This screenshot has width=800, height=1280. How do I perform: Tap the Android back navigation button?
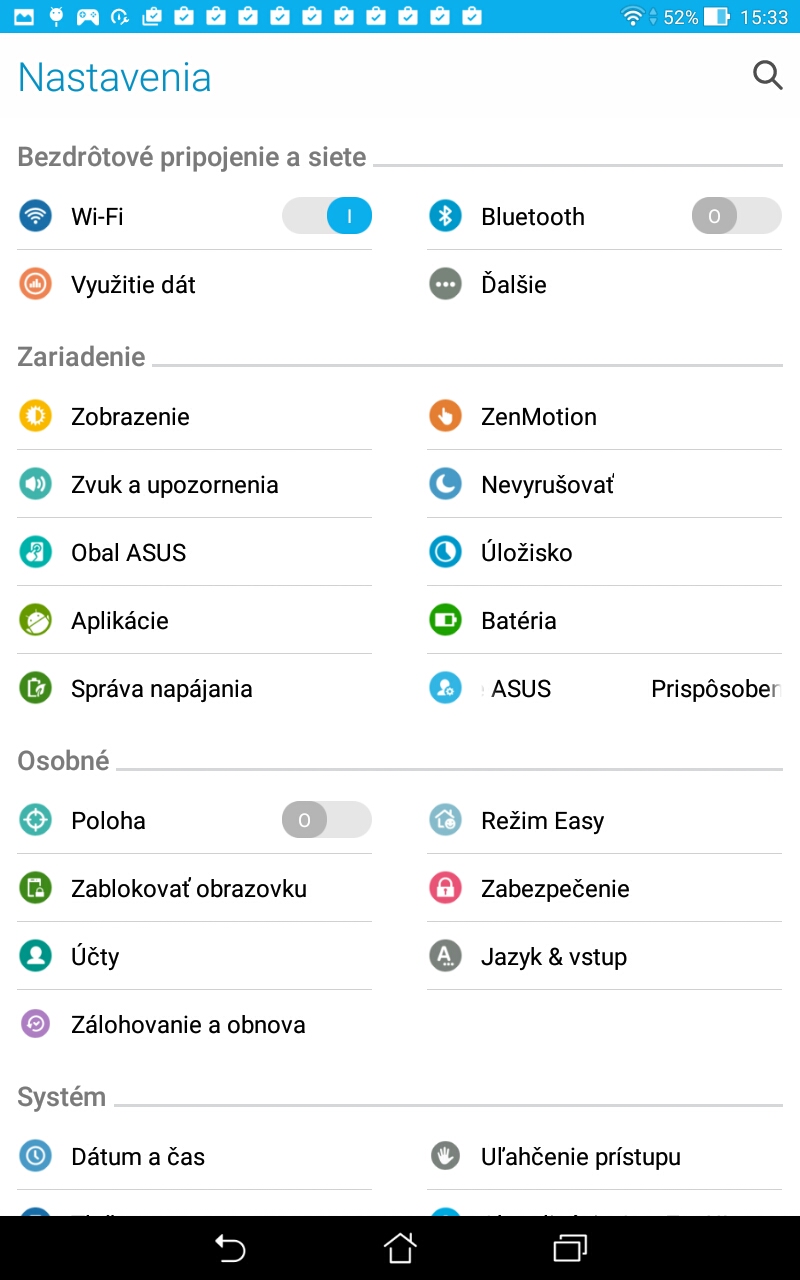230,1247
